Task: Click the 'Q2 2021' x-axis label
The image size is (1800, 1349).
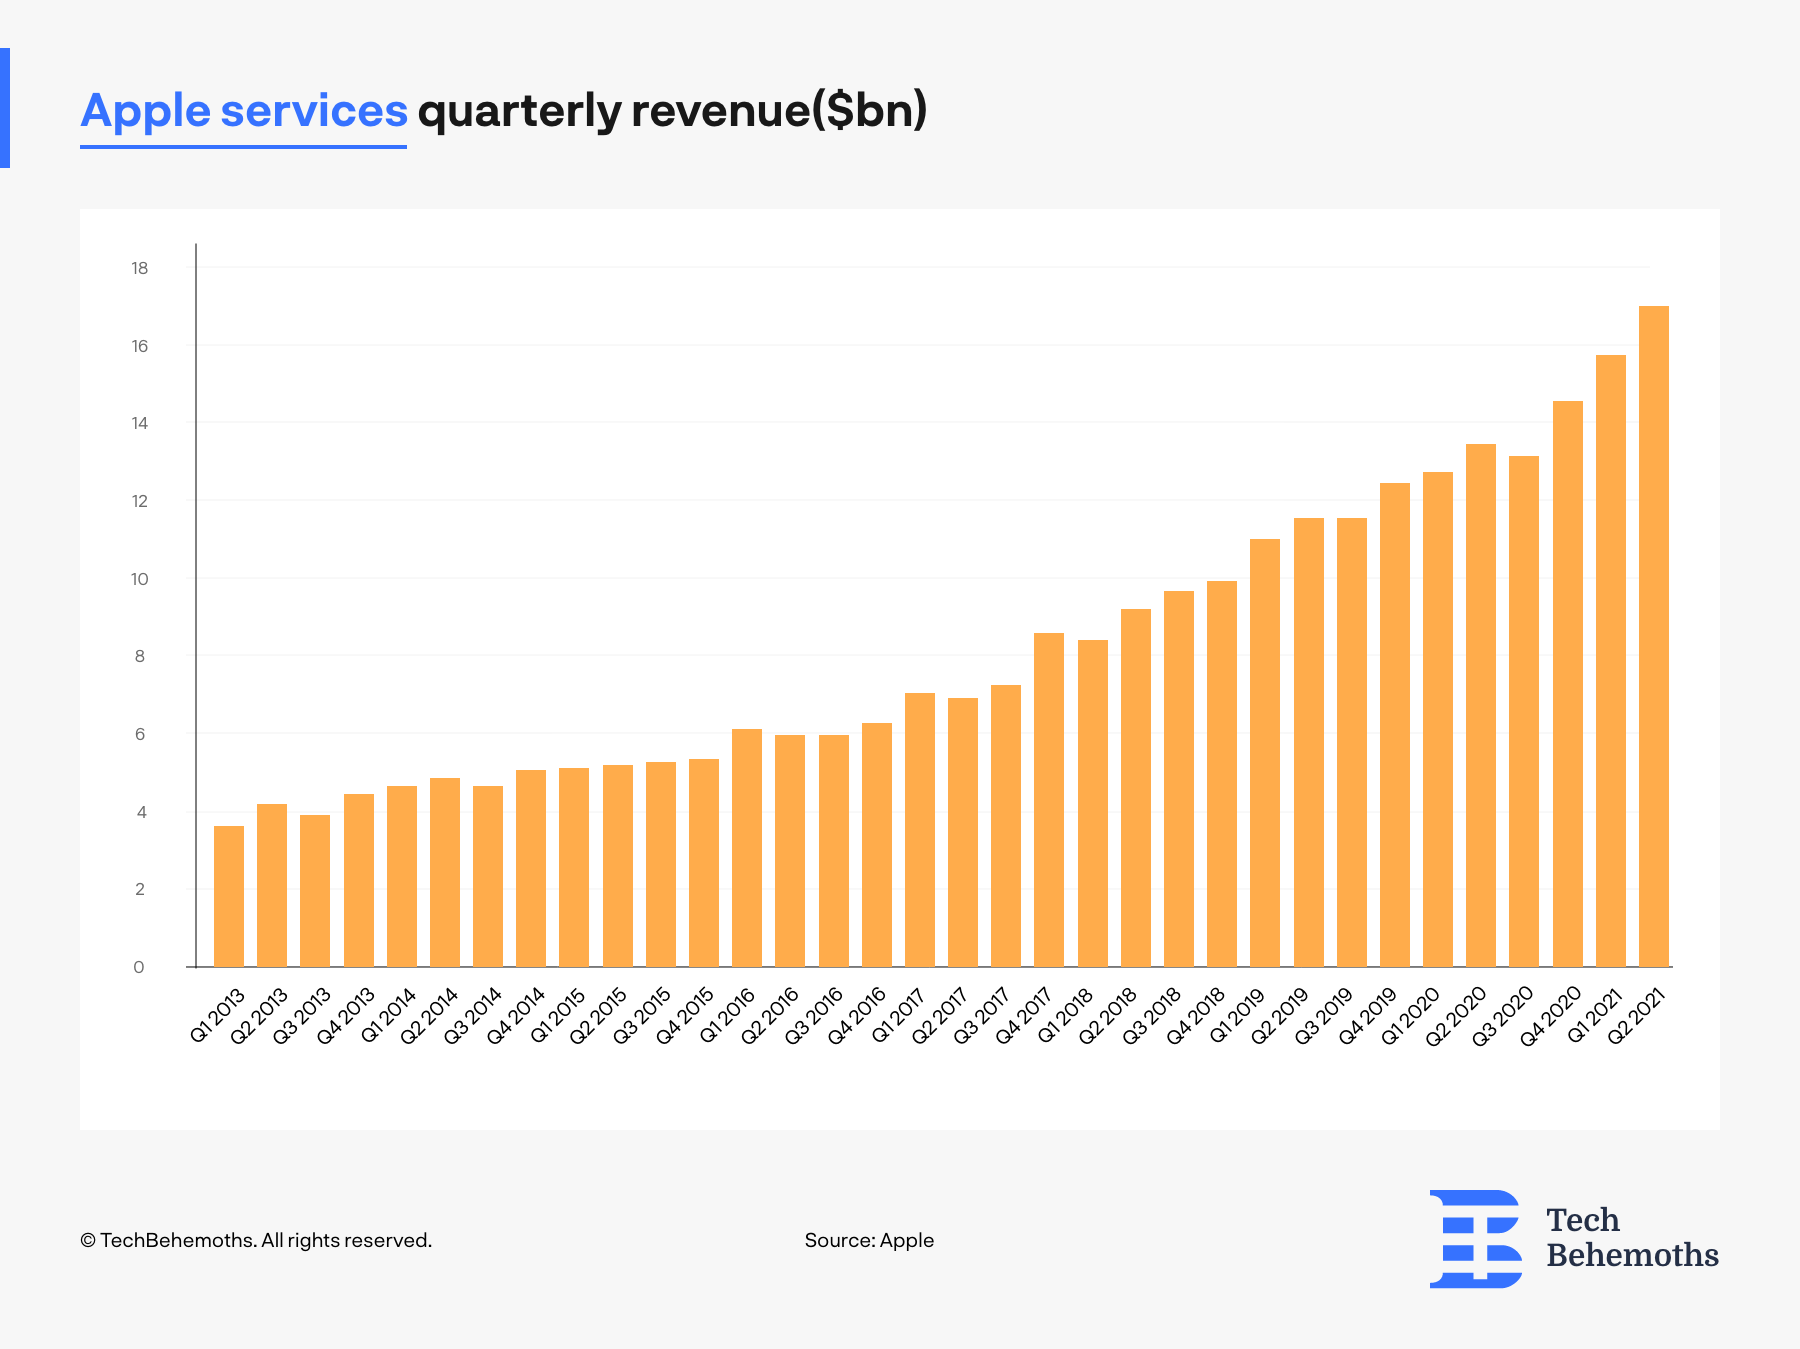Action: (x=1637, y=1016)
